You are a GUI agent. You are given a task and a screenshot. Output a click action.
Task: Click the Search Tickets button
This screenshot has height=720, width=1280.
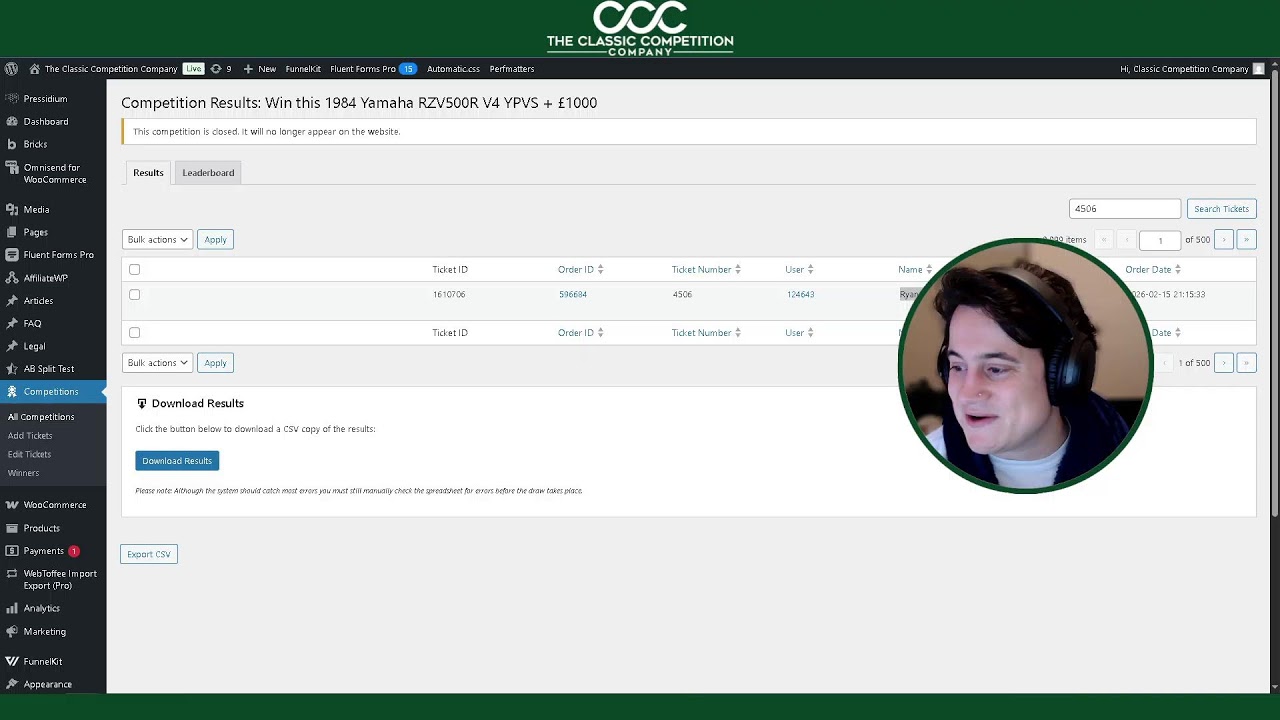click(x=1221, y=209)
